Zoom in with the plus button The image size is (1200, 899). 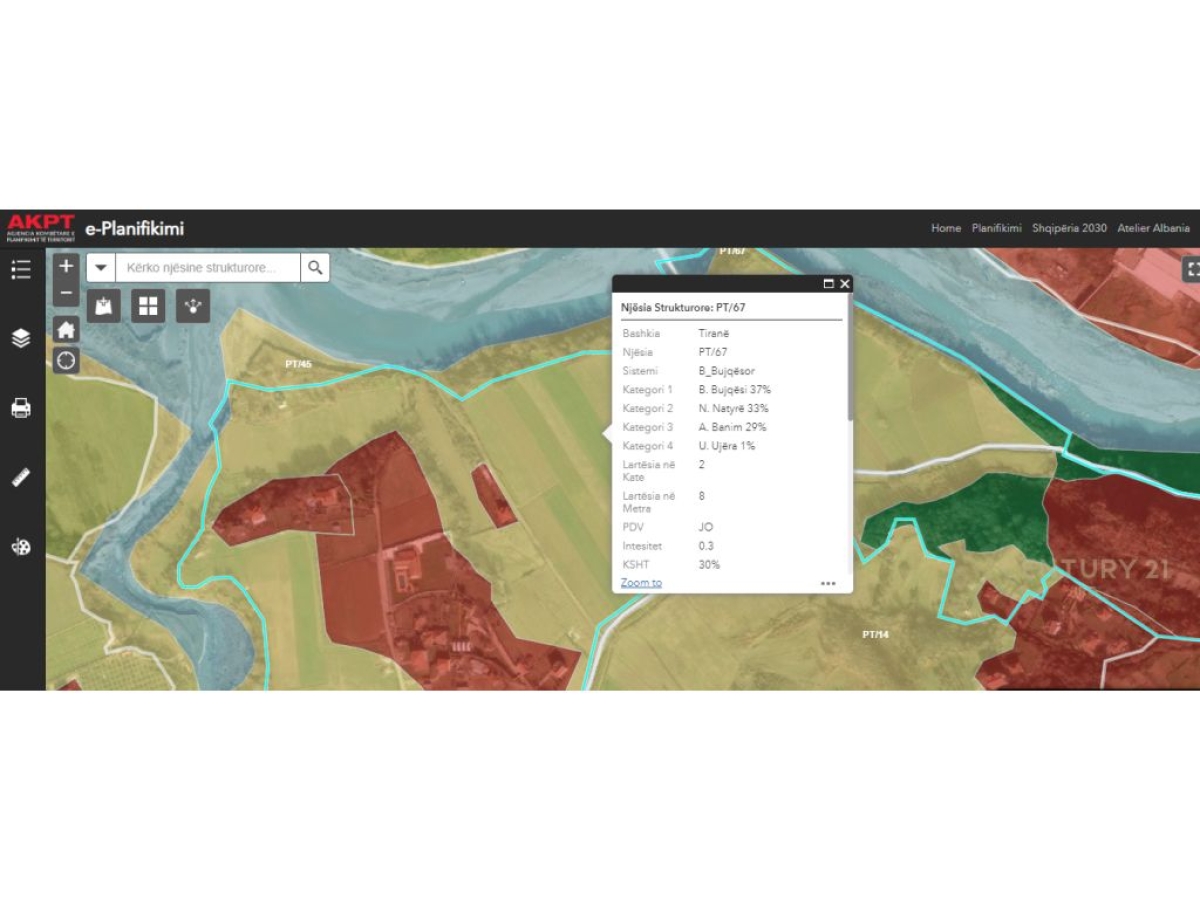pos(66,266)
